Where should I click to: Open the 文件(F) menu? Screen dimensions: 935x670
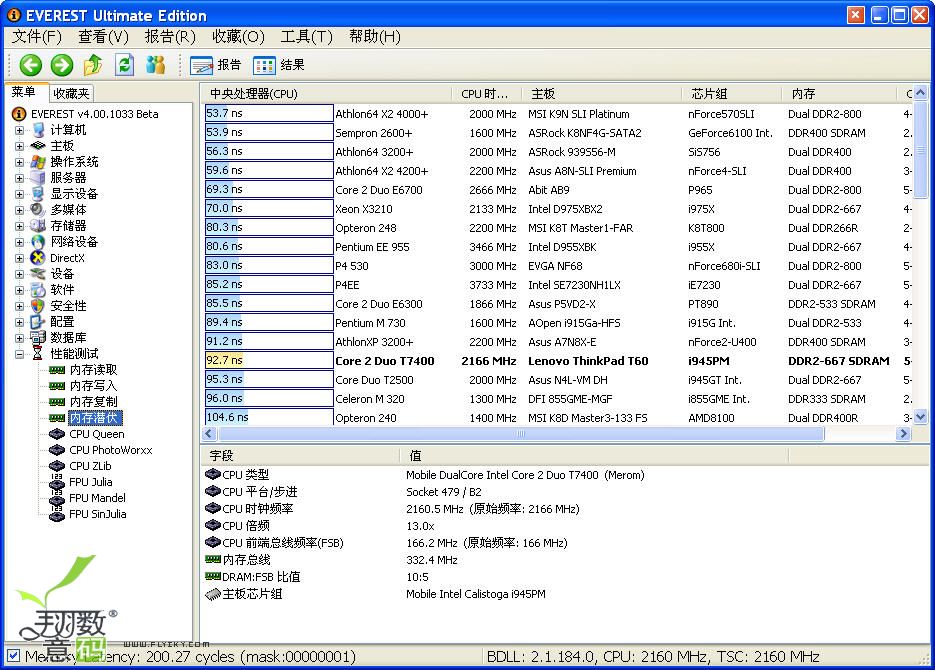[x=37, y=37]
